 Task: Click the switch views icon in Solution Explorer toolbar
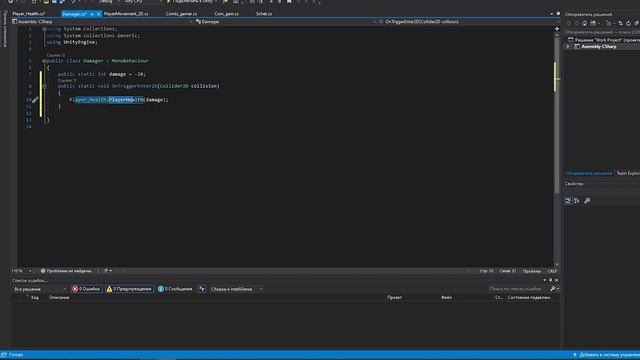tap(593, 23)
